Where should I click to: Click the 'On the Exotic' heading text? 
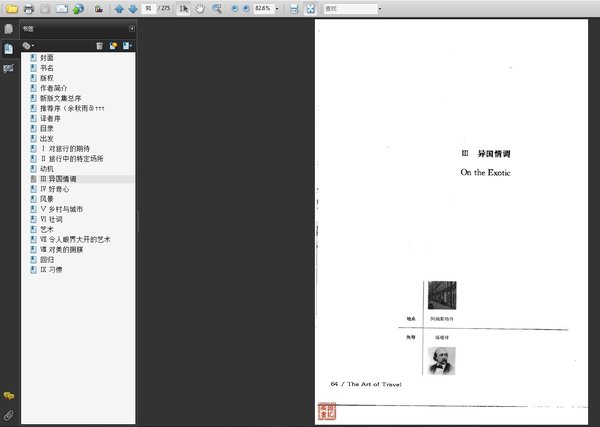(485, 173)
